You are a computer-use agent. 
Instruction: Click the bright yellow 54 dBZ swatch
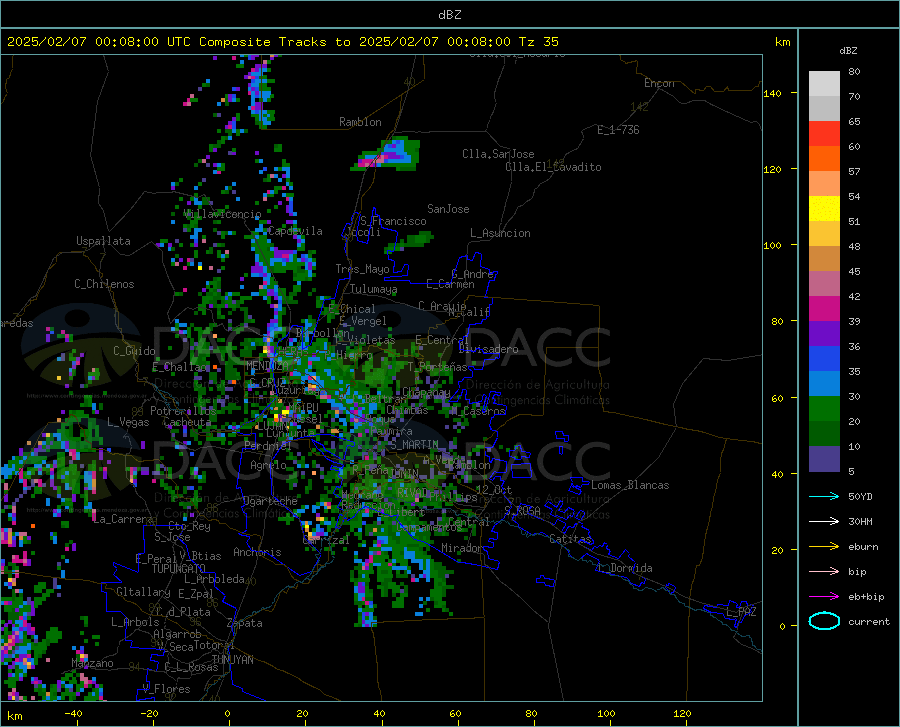coord(824,209)
